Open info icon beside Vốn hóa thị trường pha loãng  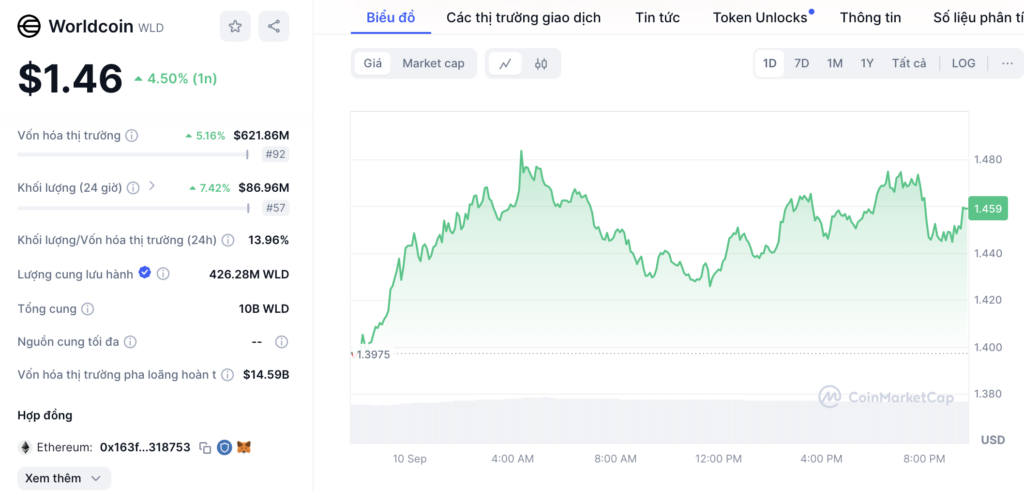click(227, 375)
